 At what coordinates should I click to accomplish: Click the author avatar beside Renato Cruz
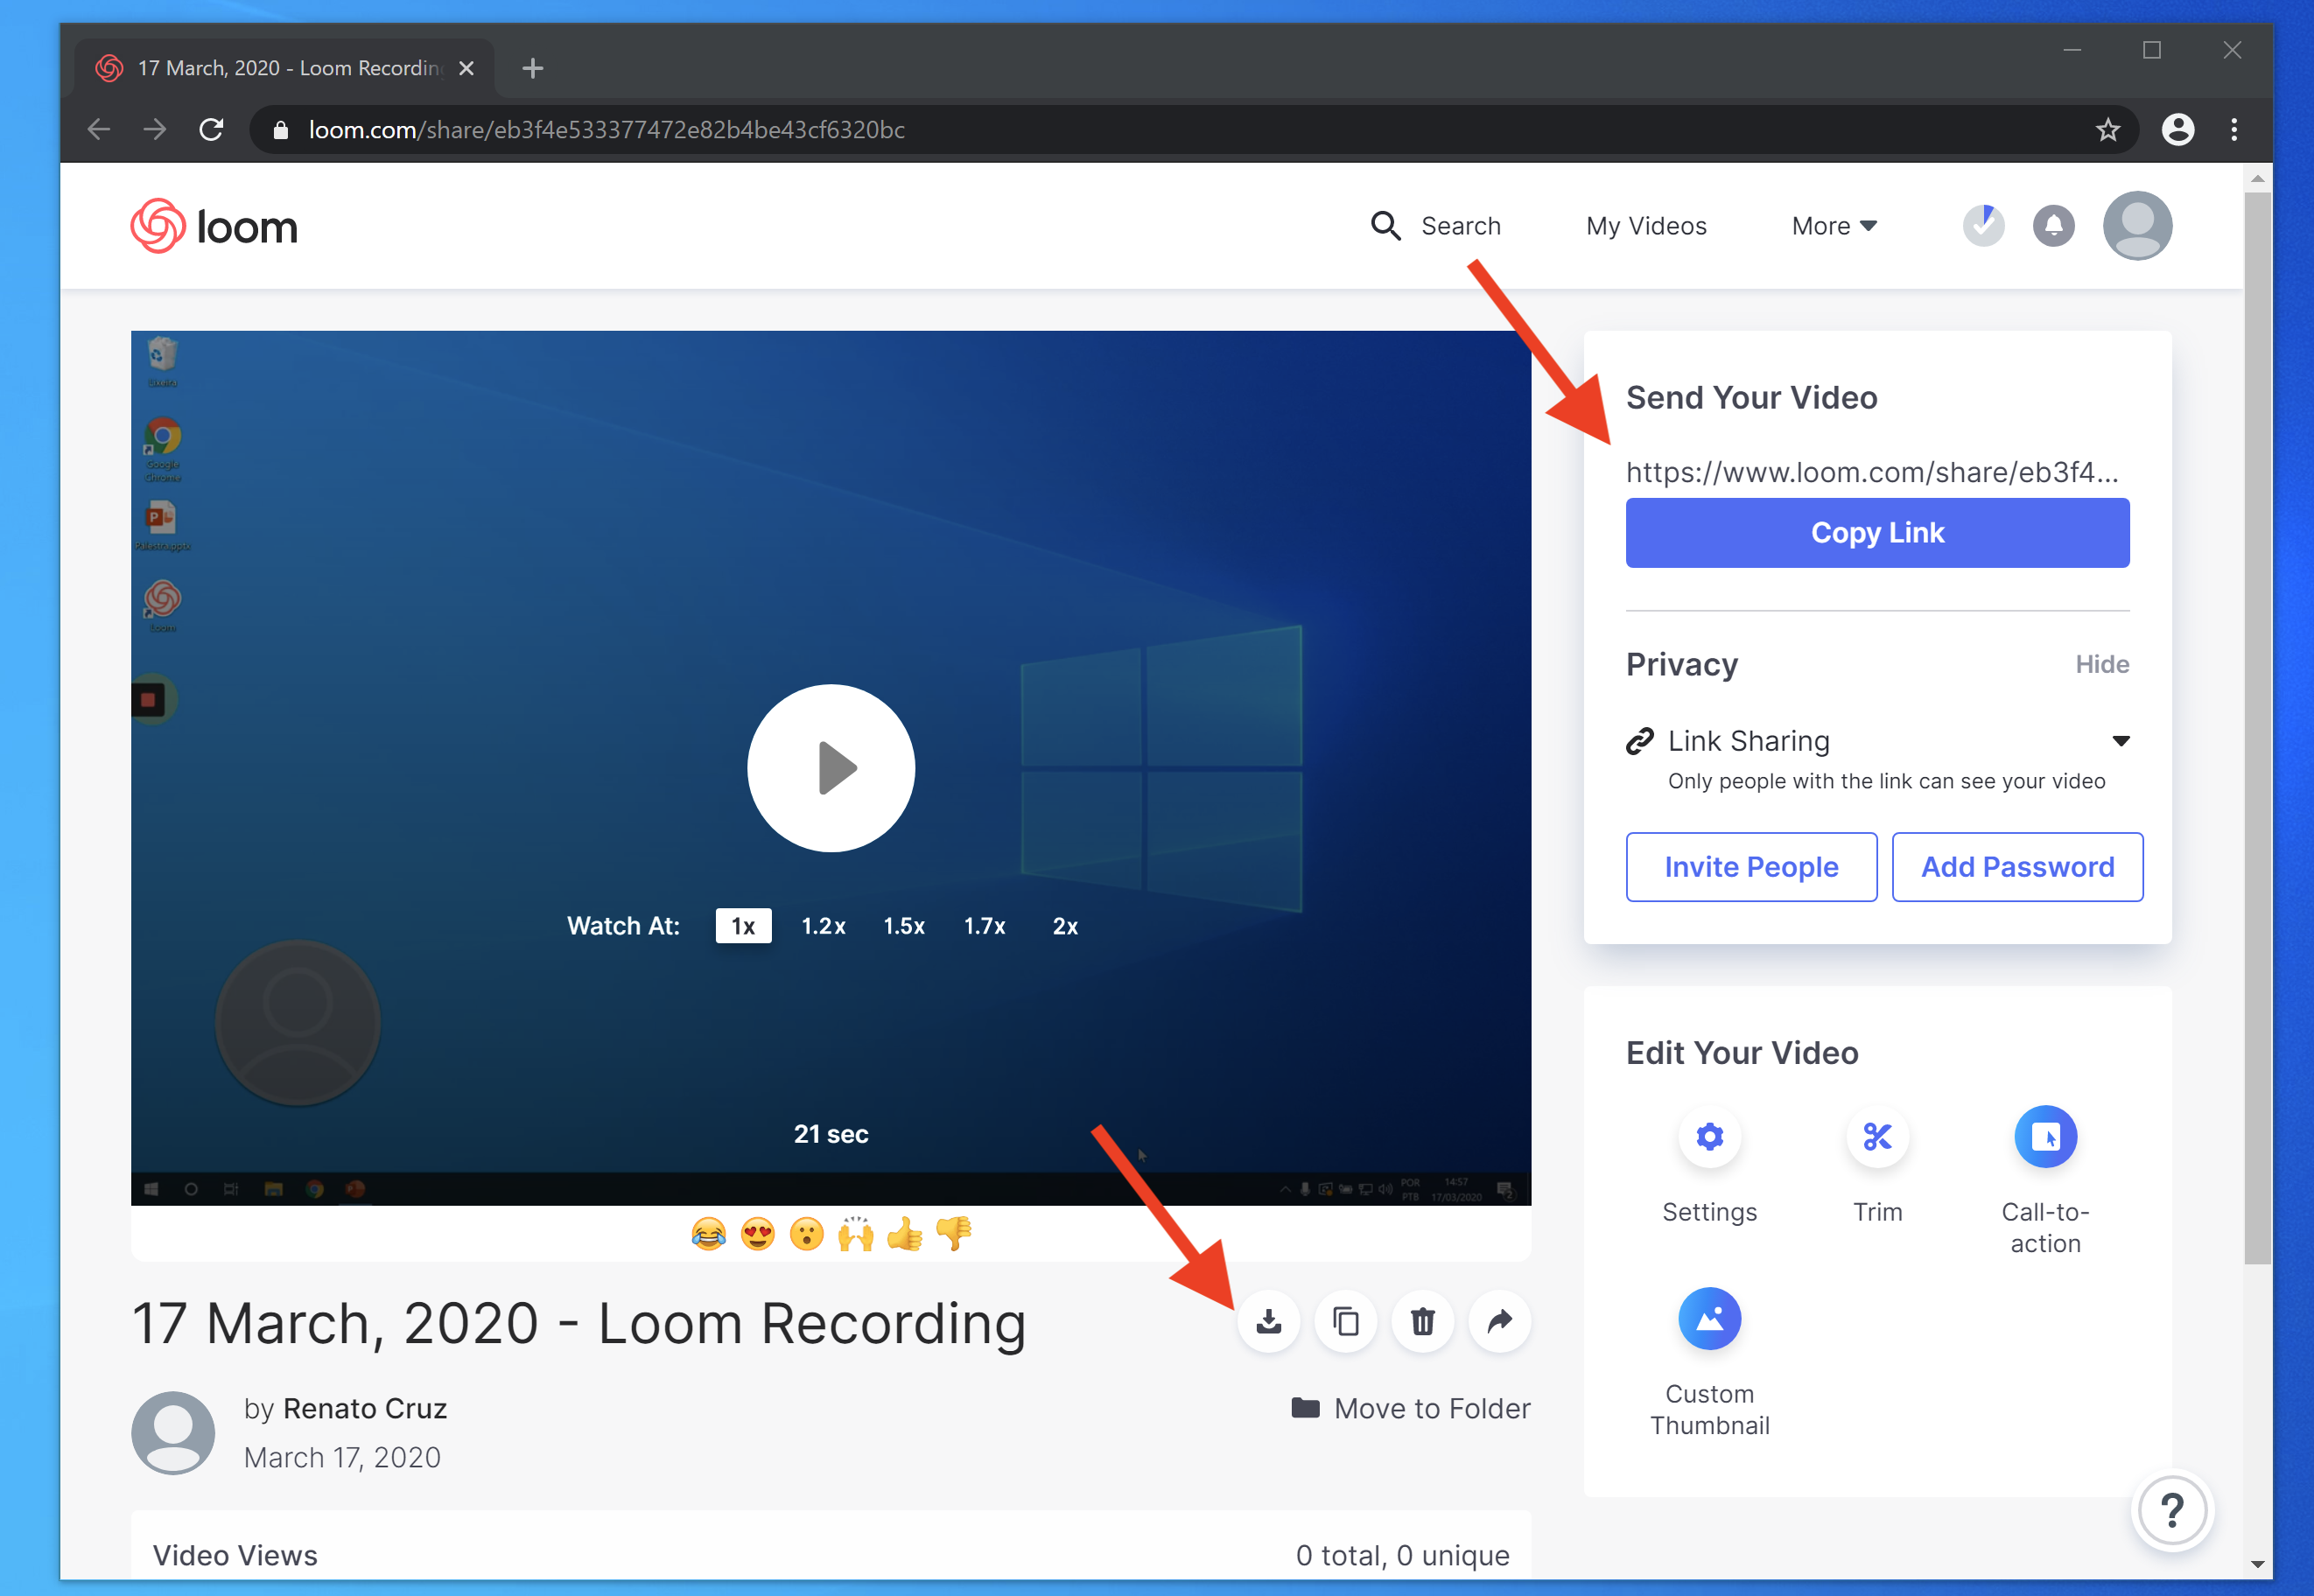(x=173, y=1432)
